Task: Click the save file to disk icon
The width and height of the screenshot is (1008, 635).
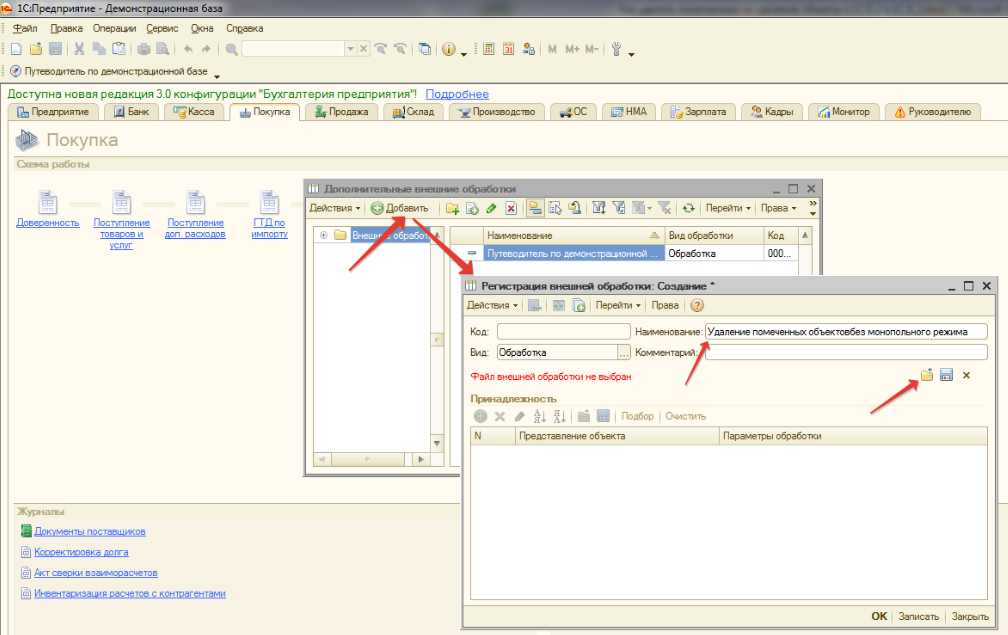Action: [x=946, y=375]
